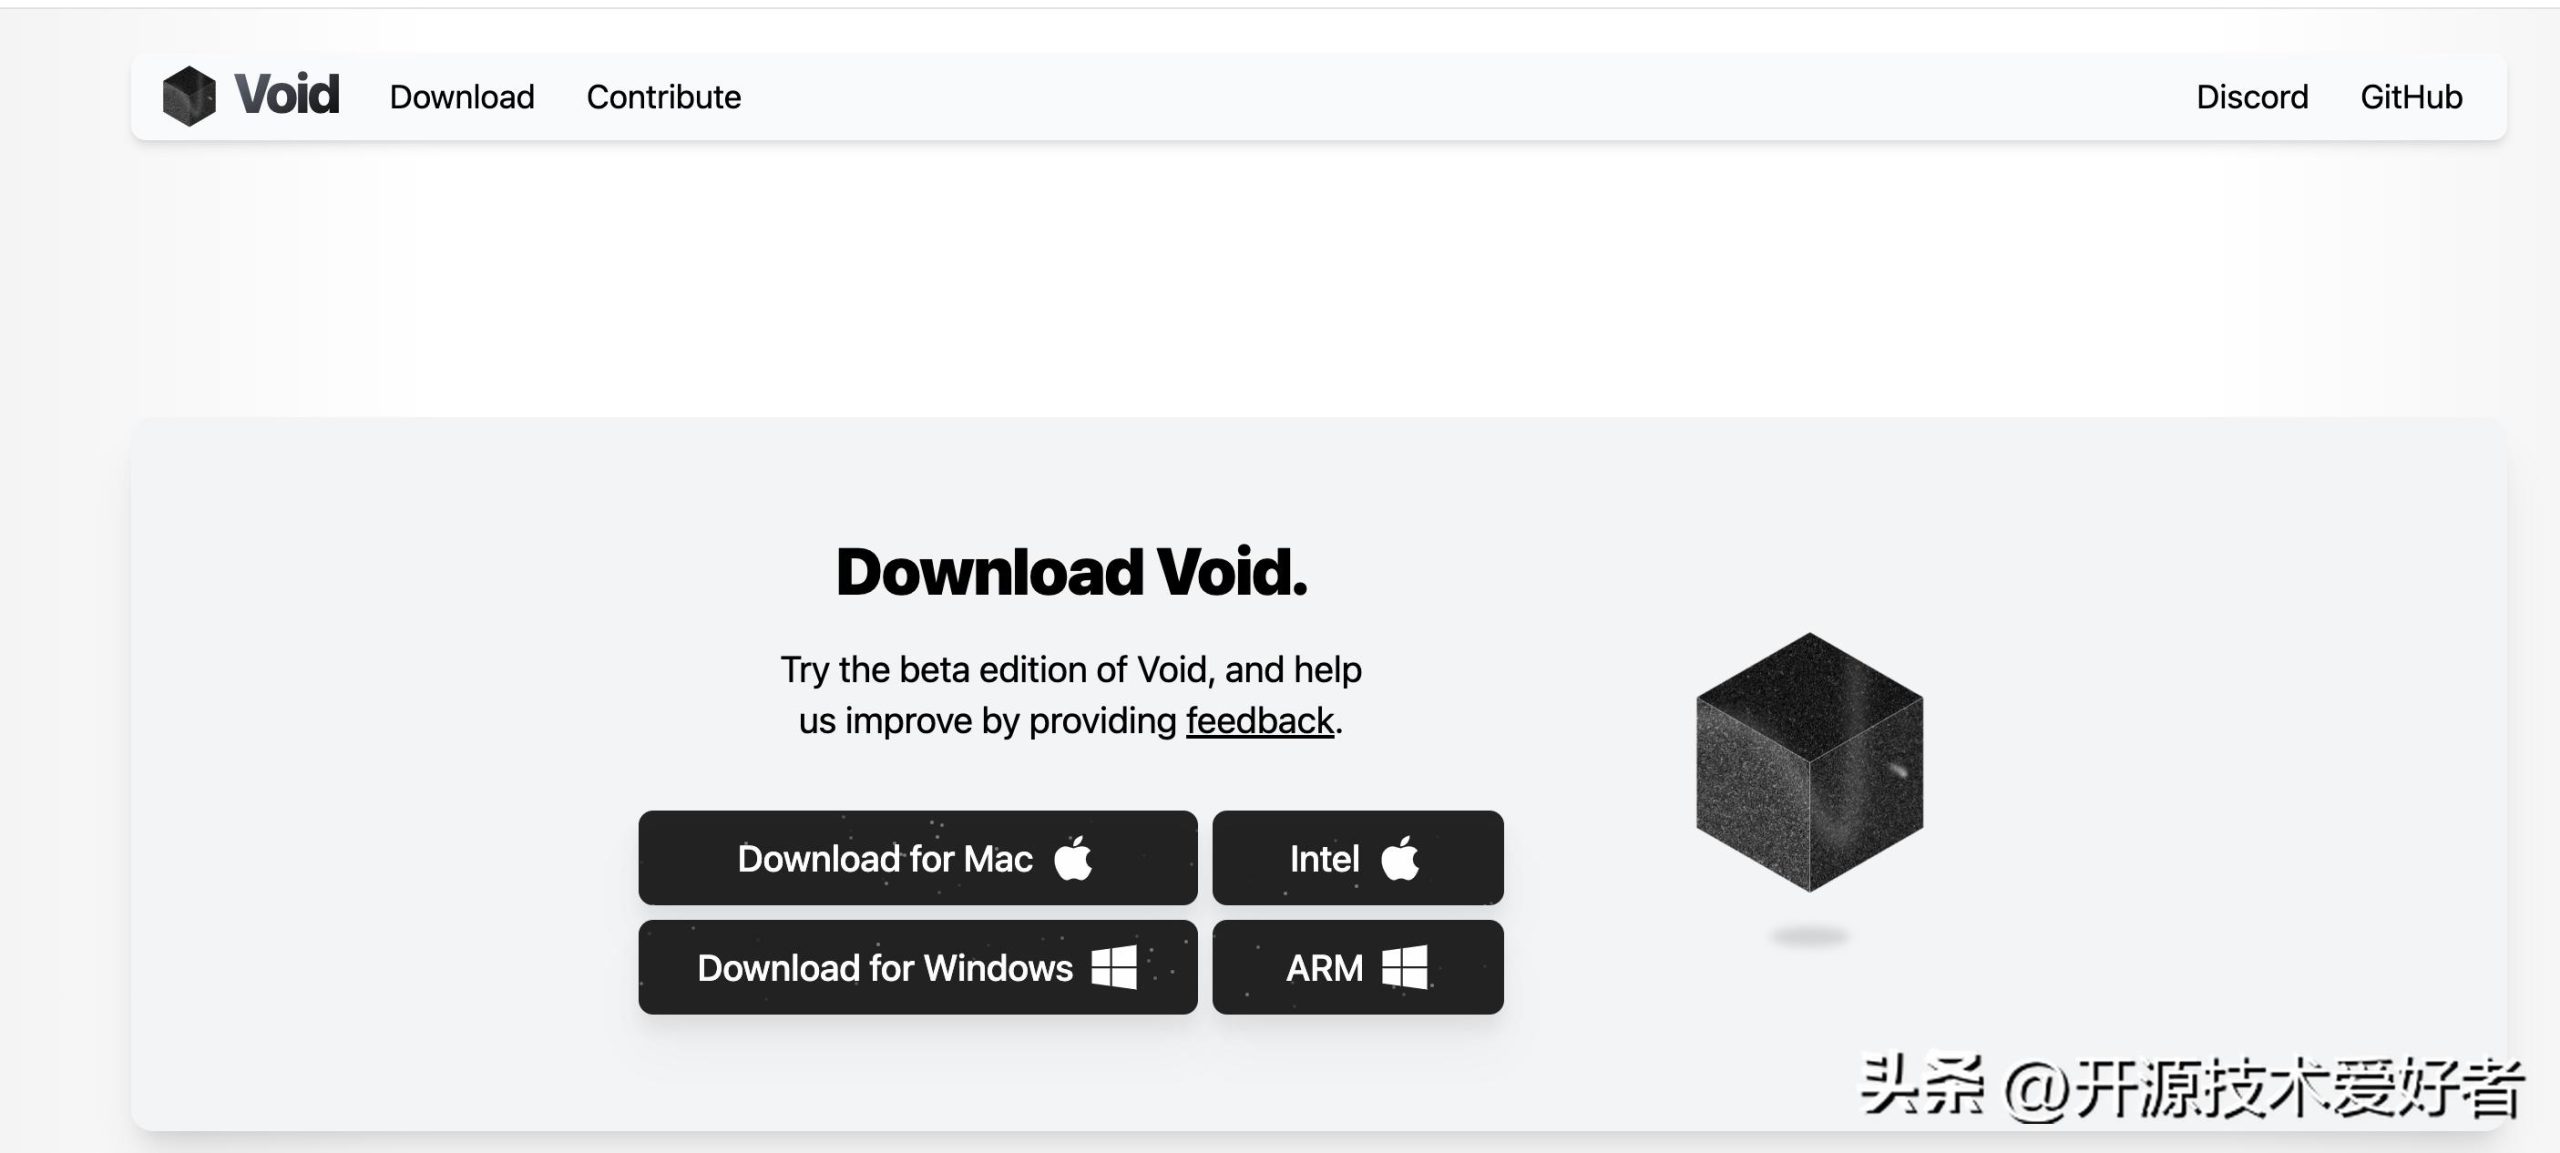Screen dimensions: 2560x1153
Task: Select the Apple icon on Download for Mac
Action: tap(1073, 857)
